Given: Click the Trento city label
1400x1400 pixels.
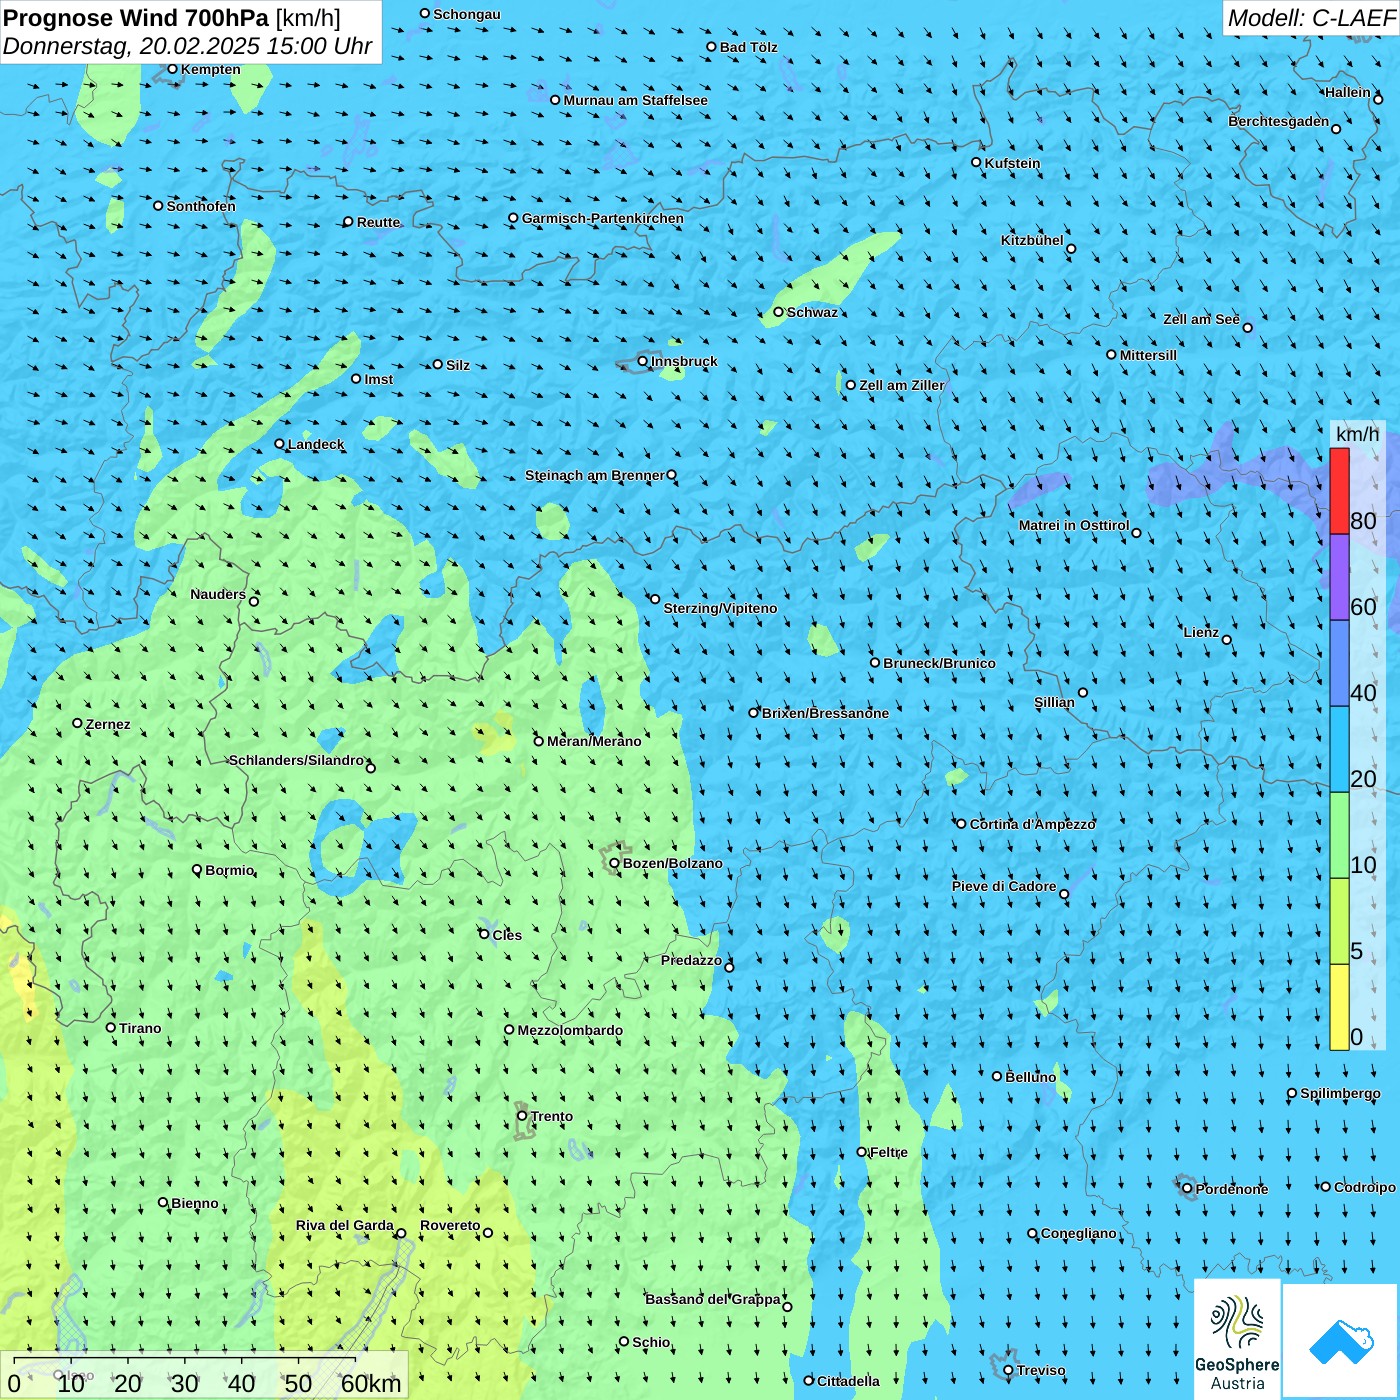Looking at the screenshot, I should [x=552, y=1116].
